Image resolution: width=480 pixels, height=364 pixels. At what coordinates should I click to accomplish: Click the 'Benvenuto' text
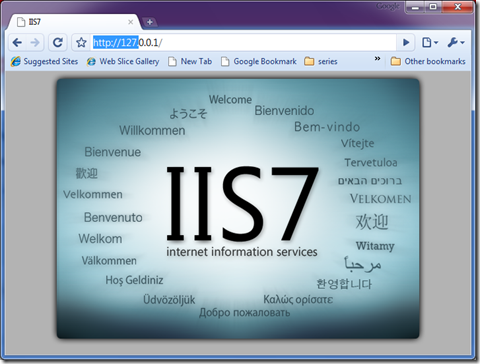113,217
